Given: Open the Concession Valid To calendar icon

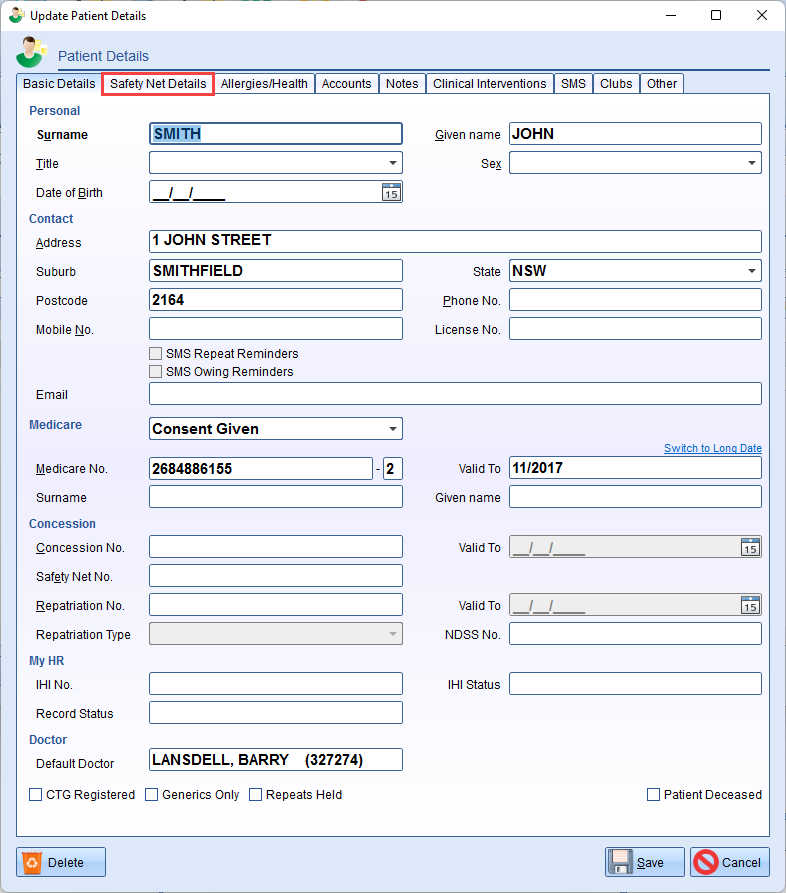Looking at the screenshot, I should coord(750,547).
